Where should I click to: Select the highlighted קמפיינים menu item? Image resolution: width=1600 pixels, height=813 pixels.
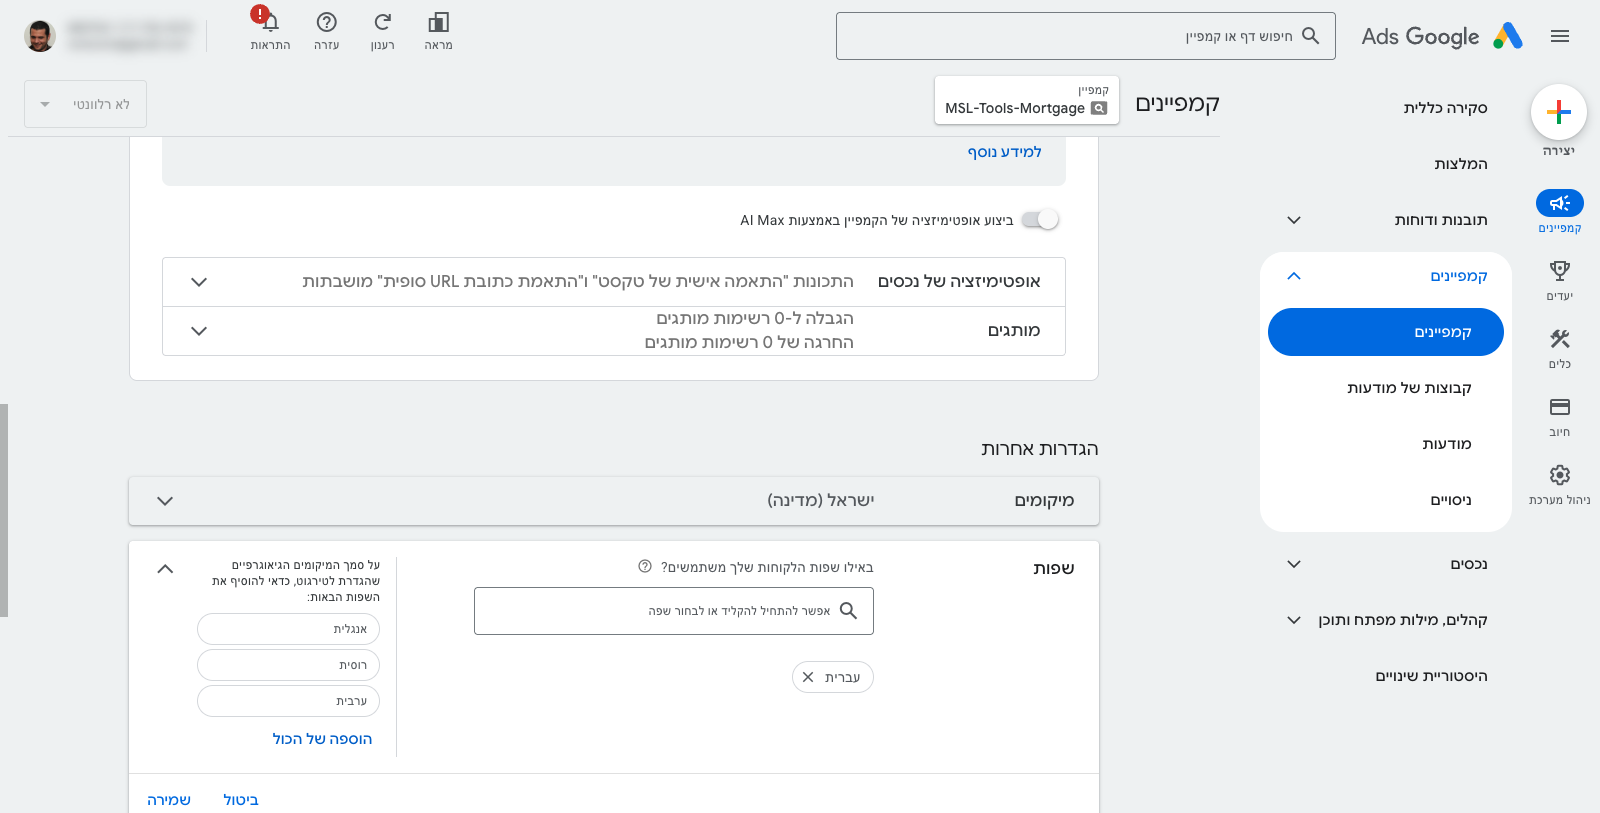click(x=1386, y=332)
